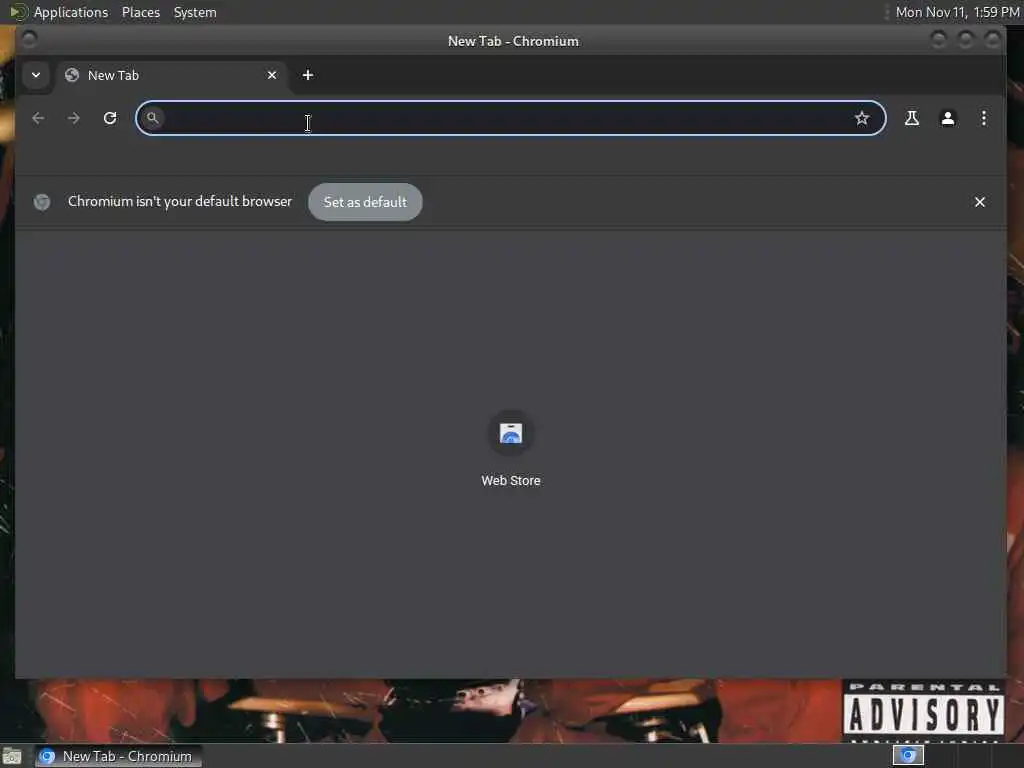Open the window menu button in title bar
Image resolution: width=1024 pixels, height=768 pixels.
click(29, 40)
